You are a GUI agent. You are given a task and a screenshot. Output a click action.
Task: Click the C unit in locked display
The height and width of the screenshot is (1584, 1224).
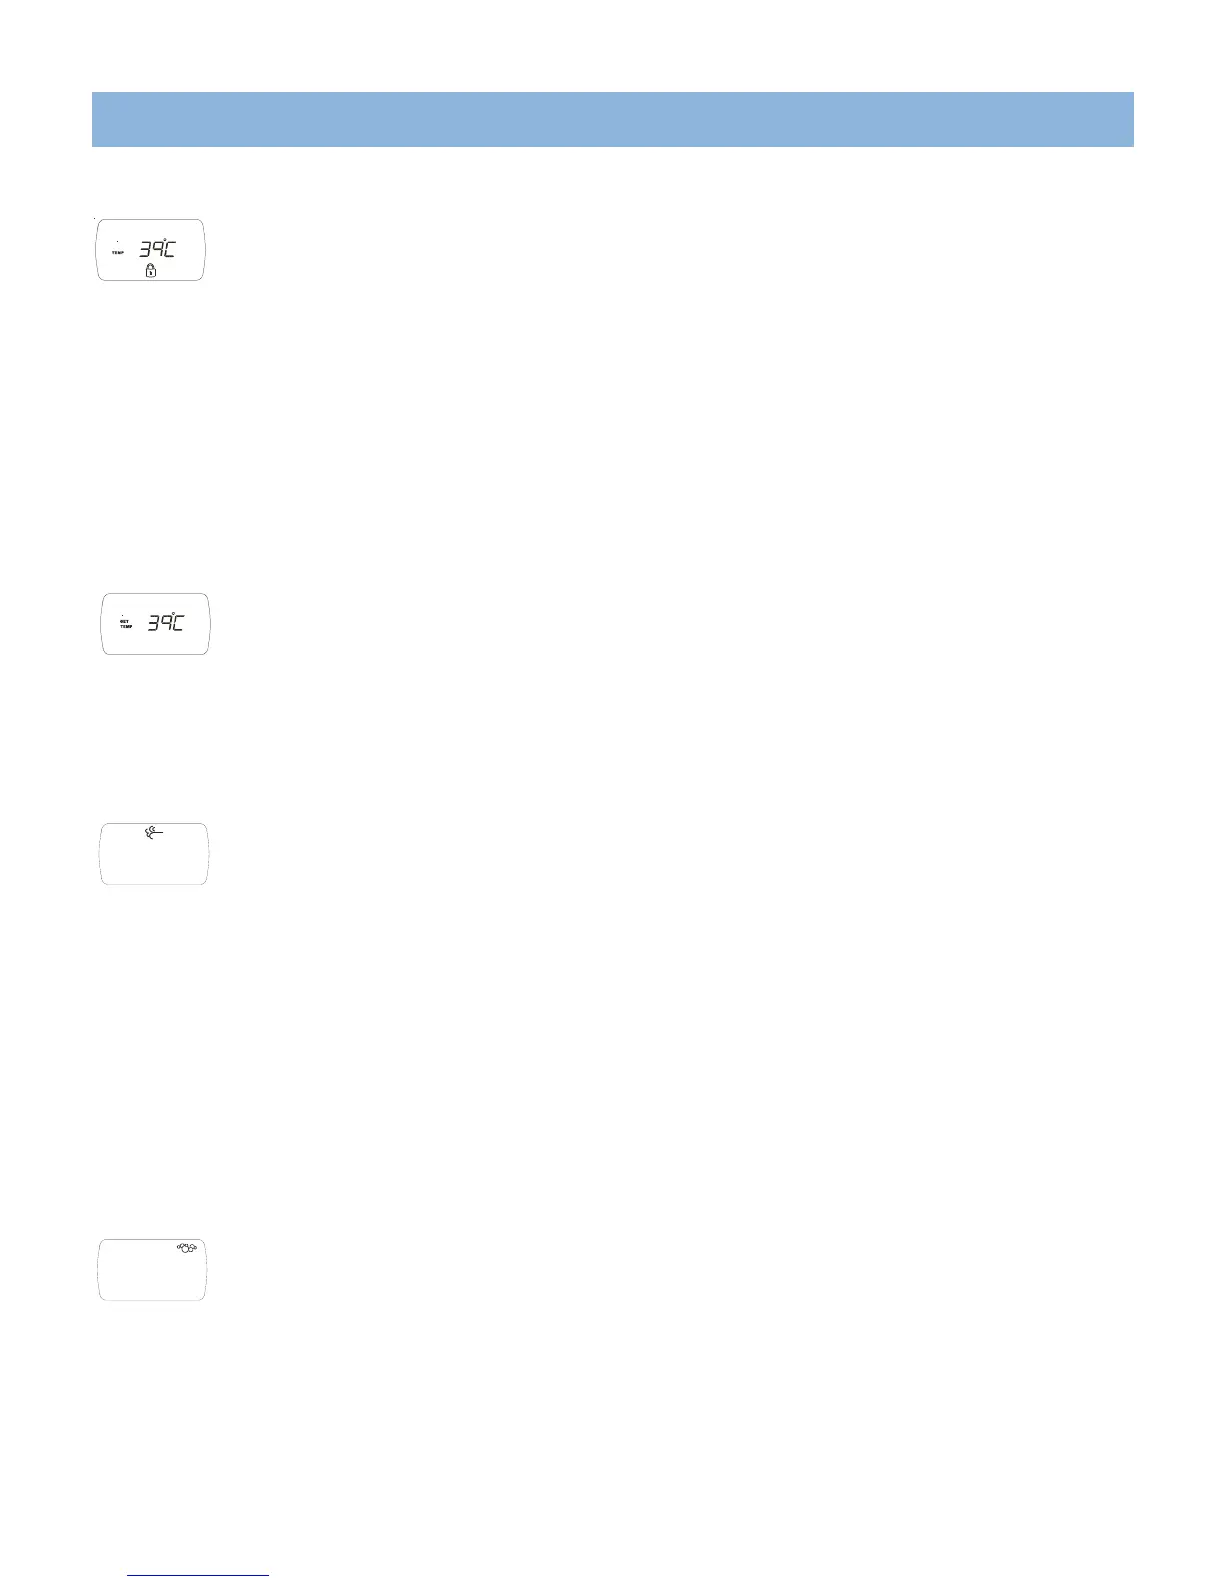[172, 248]
